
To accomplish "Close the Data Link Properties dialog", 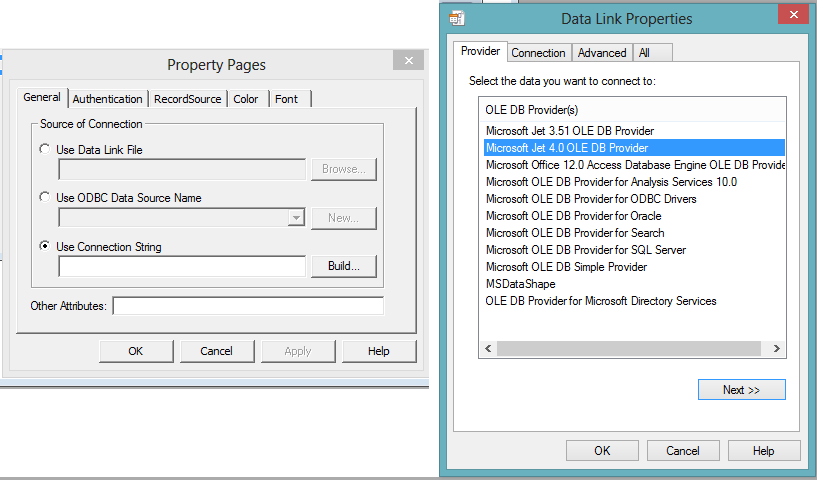I will (793, 14).
